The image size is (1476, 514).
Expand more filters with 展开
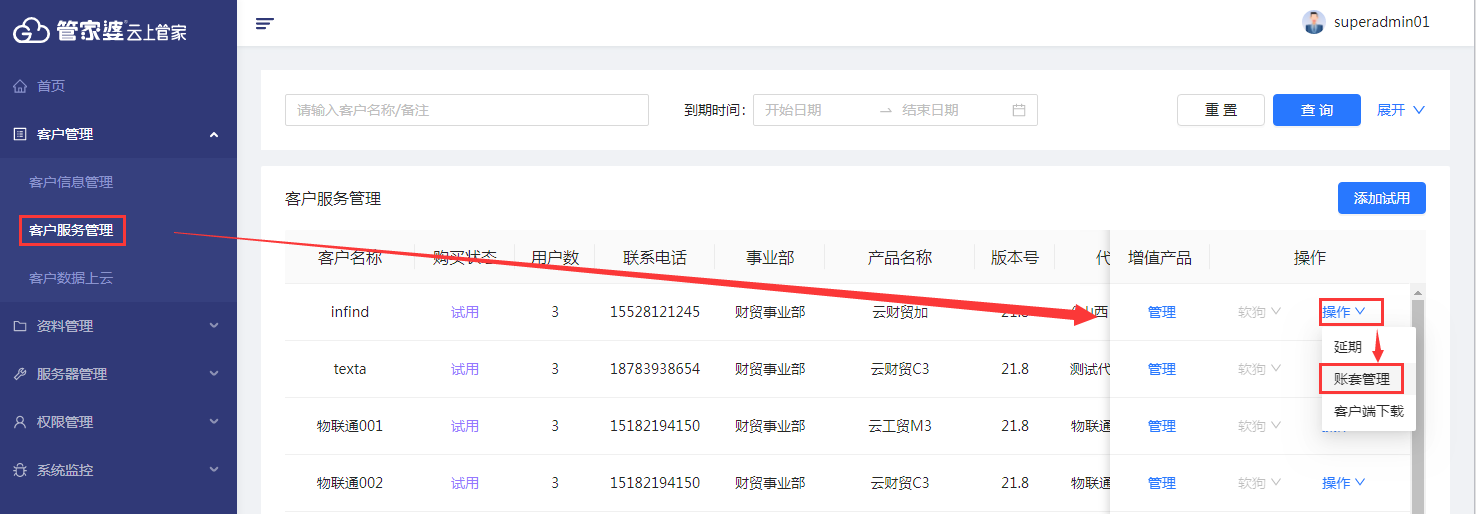[1400, 110]
